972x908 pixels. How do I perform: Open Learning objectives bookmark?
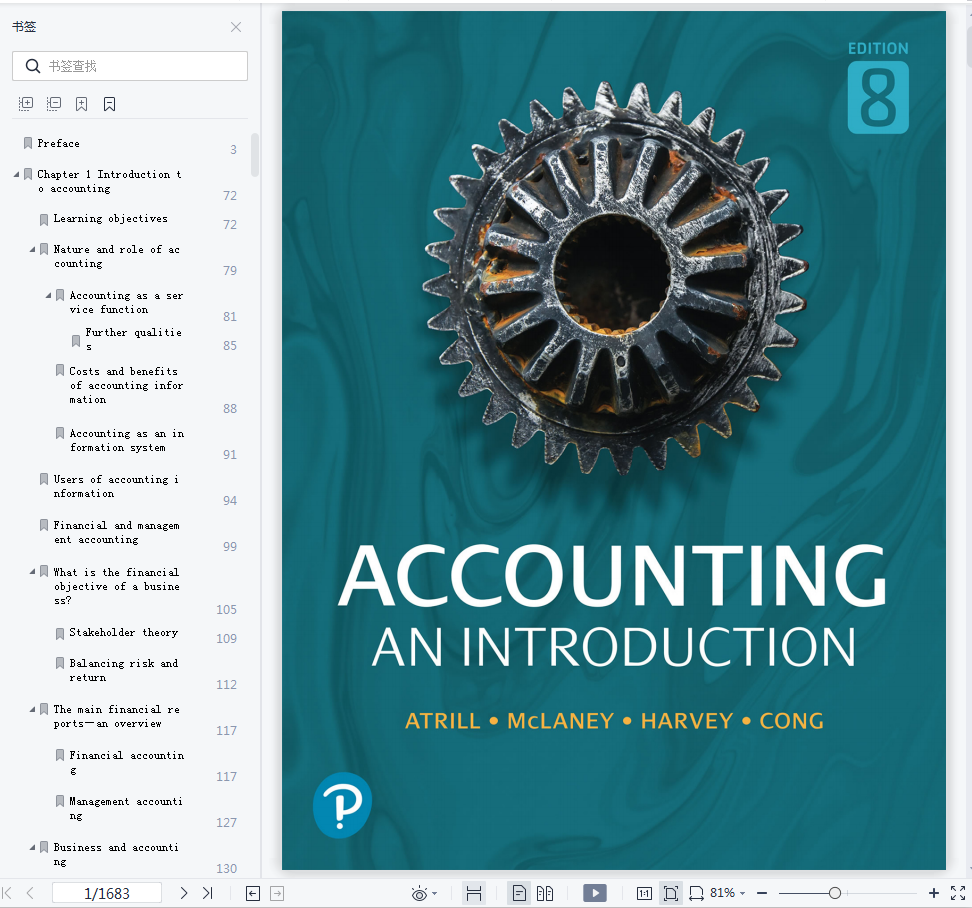[110, 218]
